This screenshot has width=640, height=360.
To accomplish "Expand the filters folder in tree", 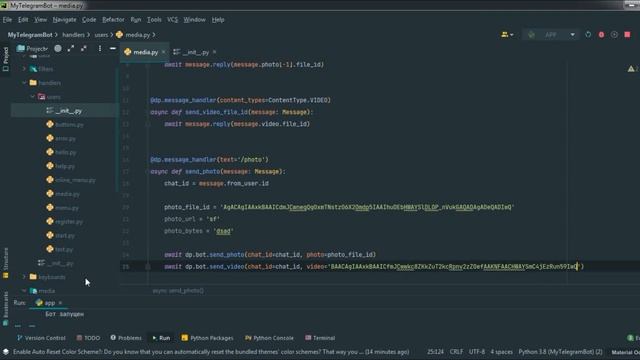I will tap(24, 69).
